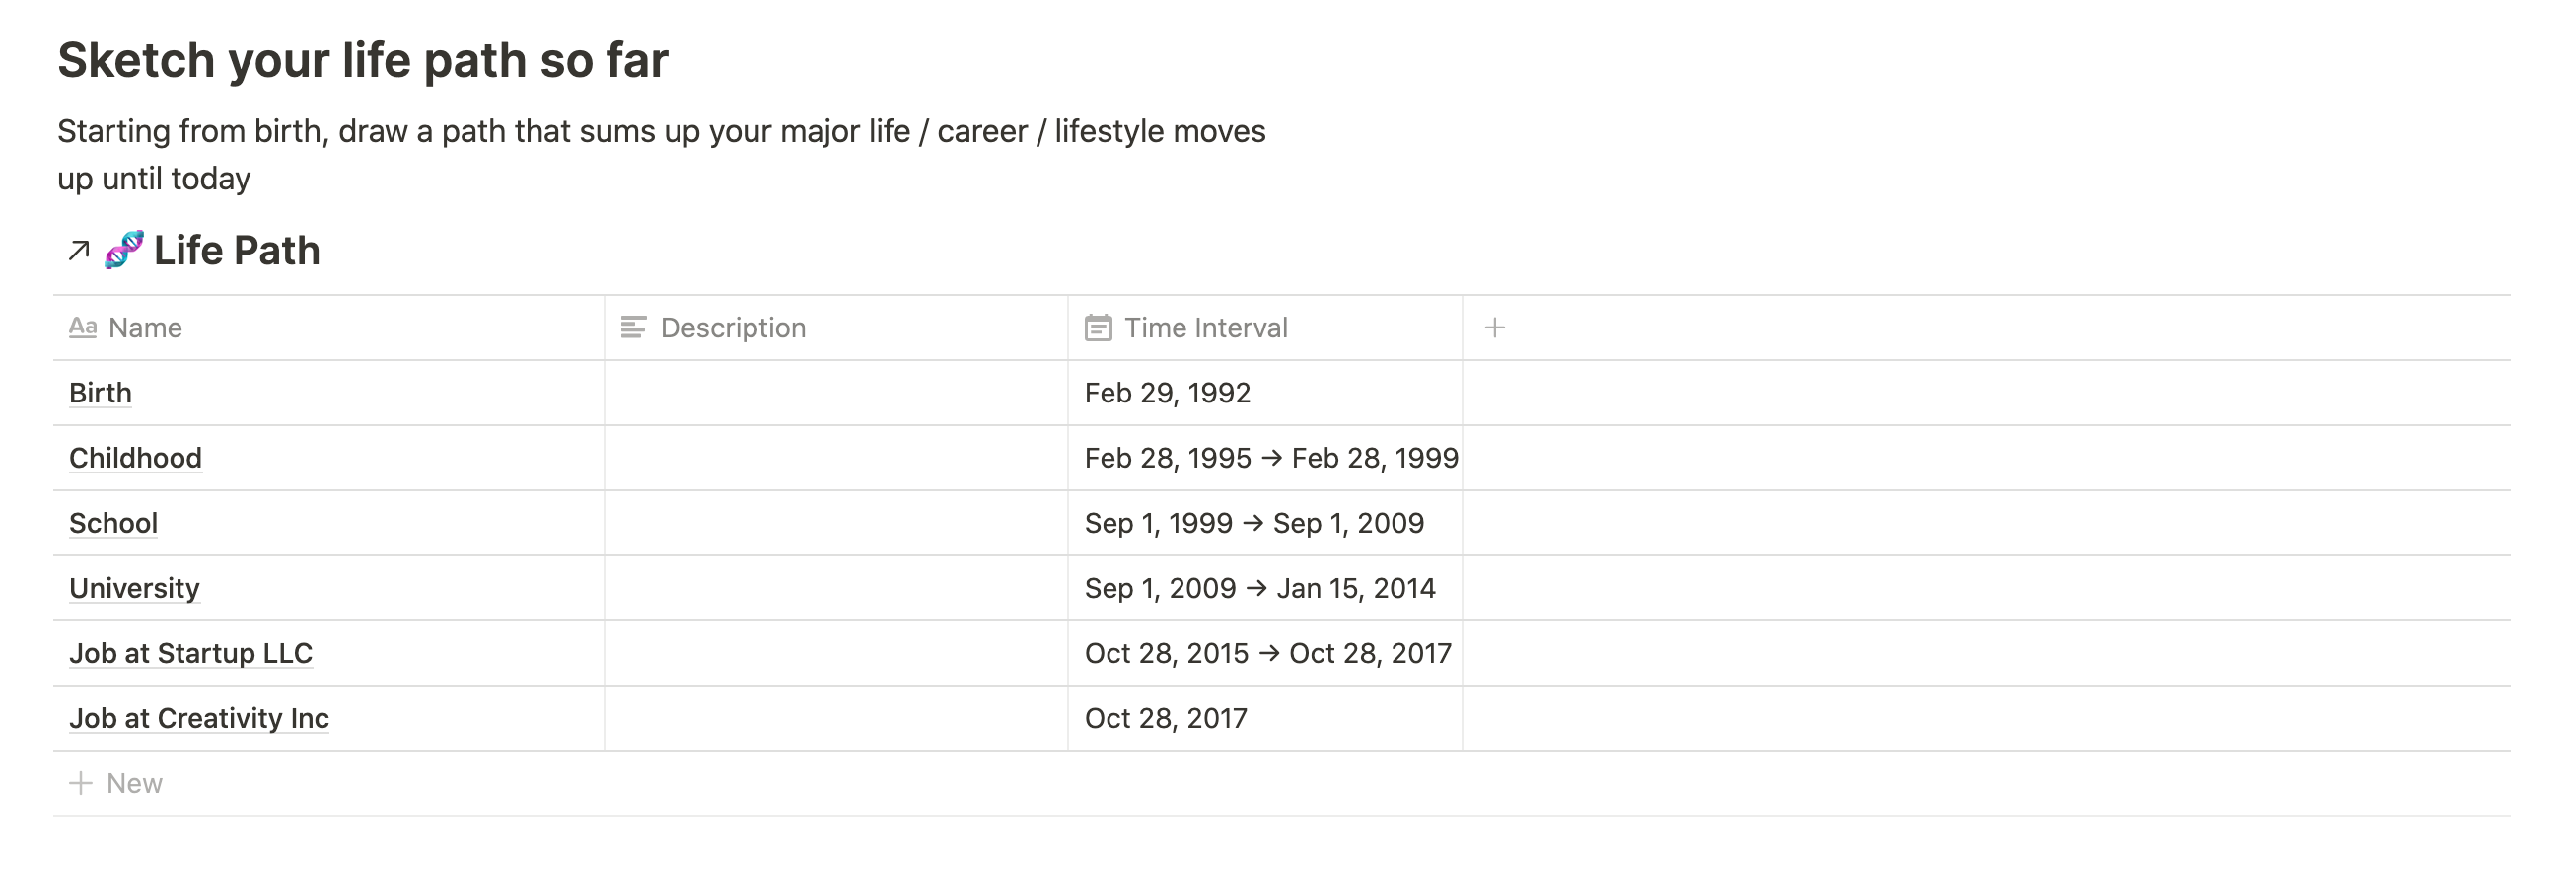Click the text lines icon in Description header
The width and height of the screenshot is (2576, 874).
[x=634, y=327]
